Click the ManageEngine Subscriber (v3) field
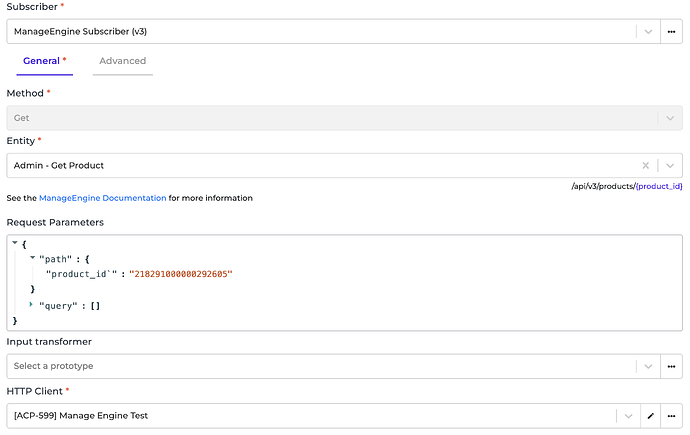The height and width of the screenshot is (435, 690). coord(334,31)
